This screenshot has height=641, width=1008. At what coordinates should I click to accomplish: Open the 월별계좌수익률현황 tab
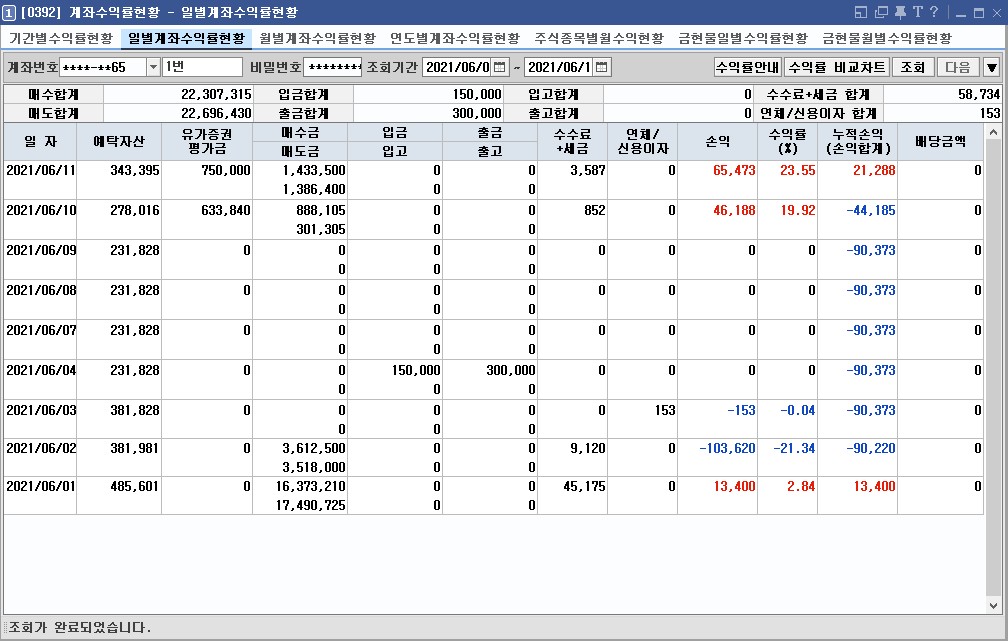(317, 38)
